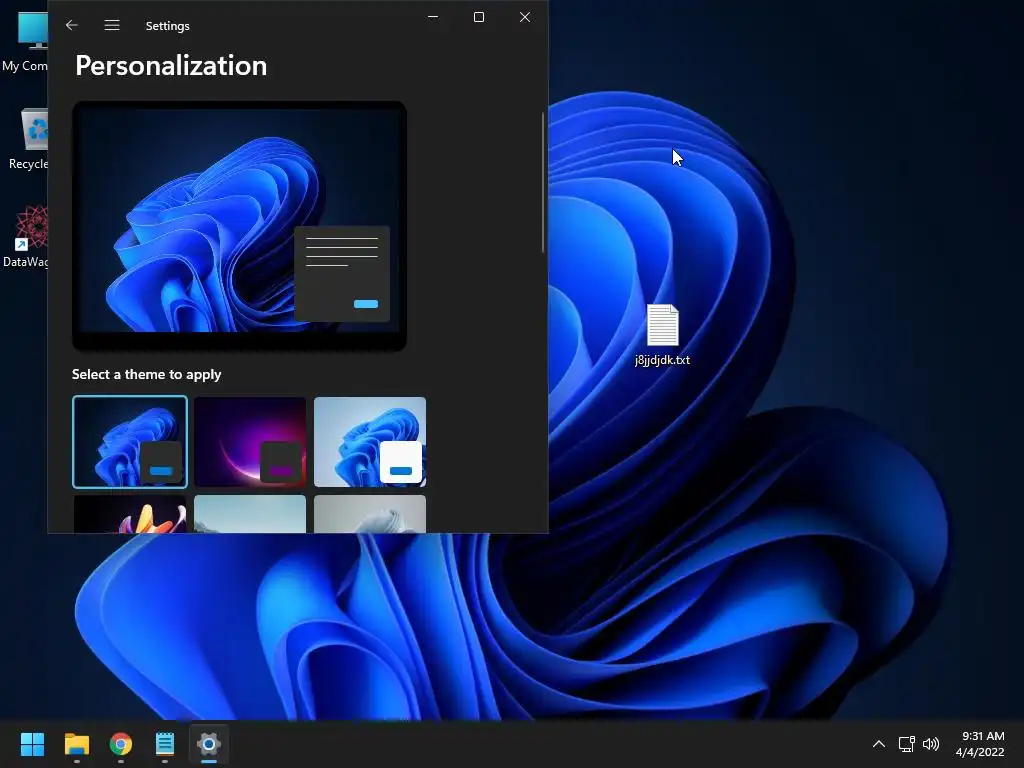Open the clock showing 9:31 AM
The height and width of the screenshot is (768, 1024).
[980, 744]
